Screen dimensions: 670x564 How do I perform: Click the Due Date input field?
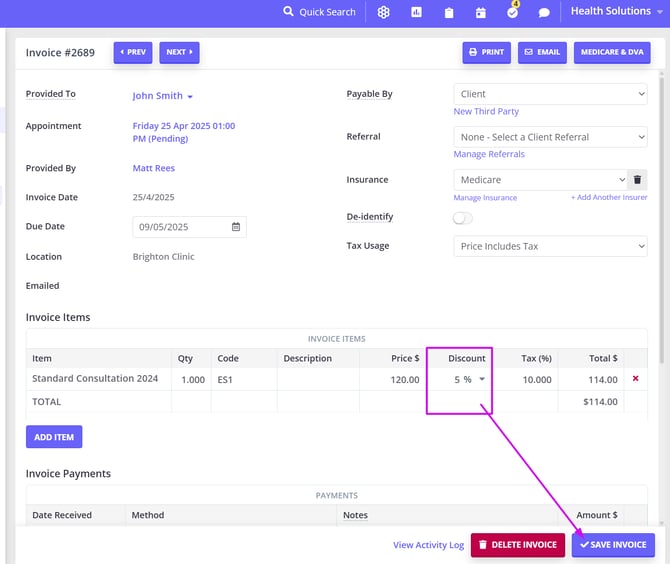point(183,227)
